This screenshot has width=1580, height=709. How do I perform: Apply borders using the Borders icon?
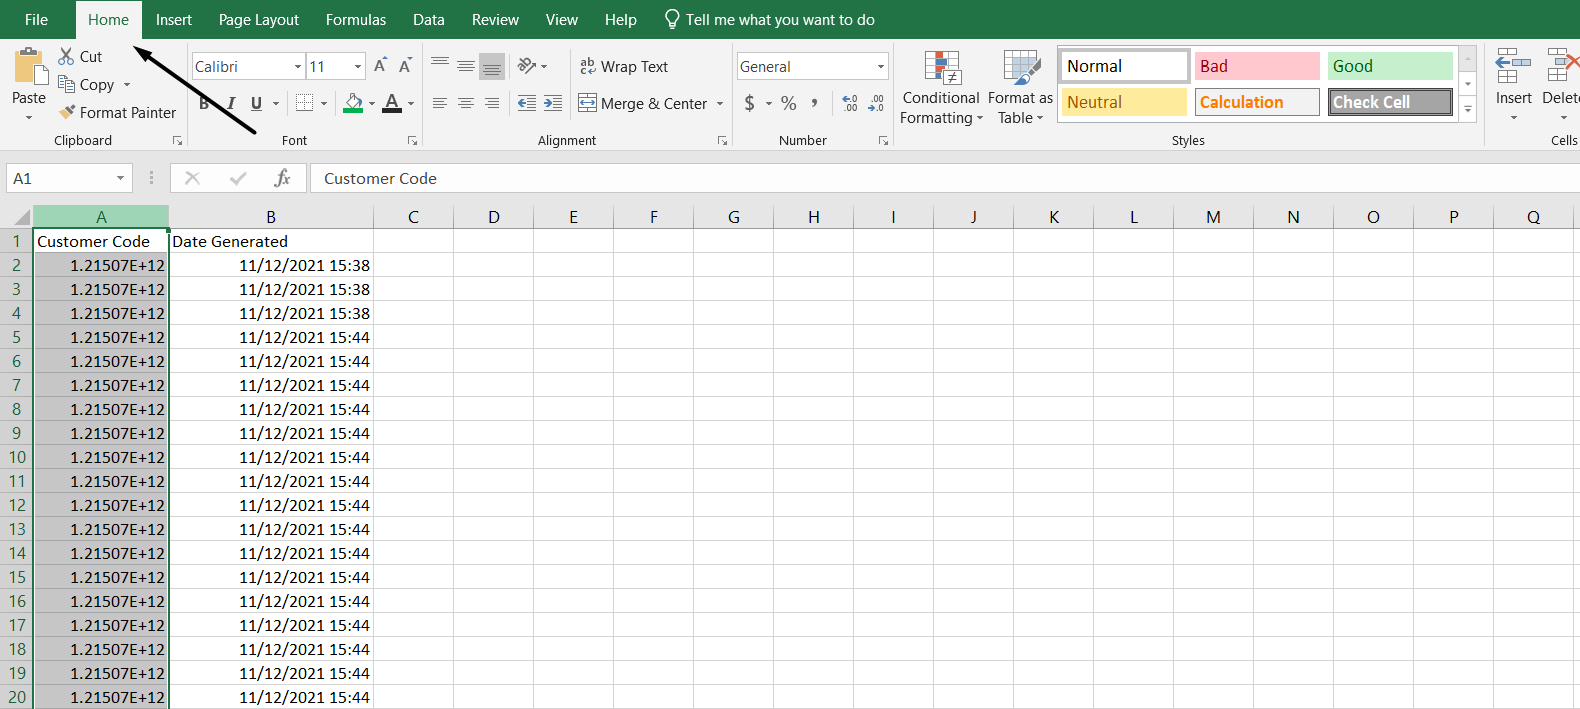[x=305, y=102]
